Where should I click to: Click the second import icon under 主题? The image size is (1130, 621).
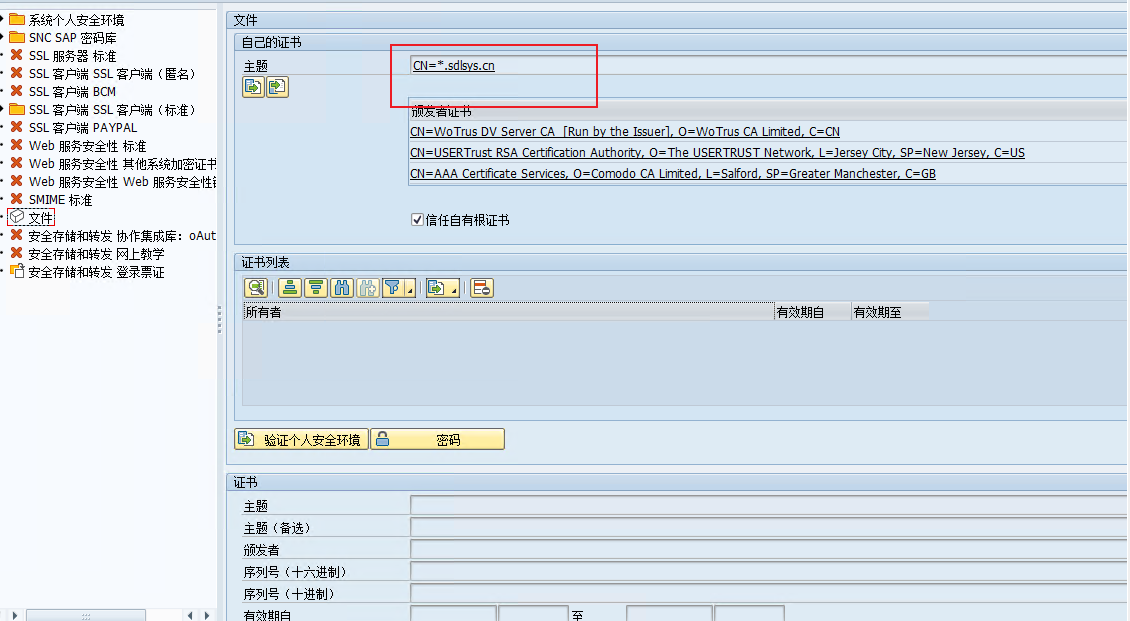click(x=277, y=87)
